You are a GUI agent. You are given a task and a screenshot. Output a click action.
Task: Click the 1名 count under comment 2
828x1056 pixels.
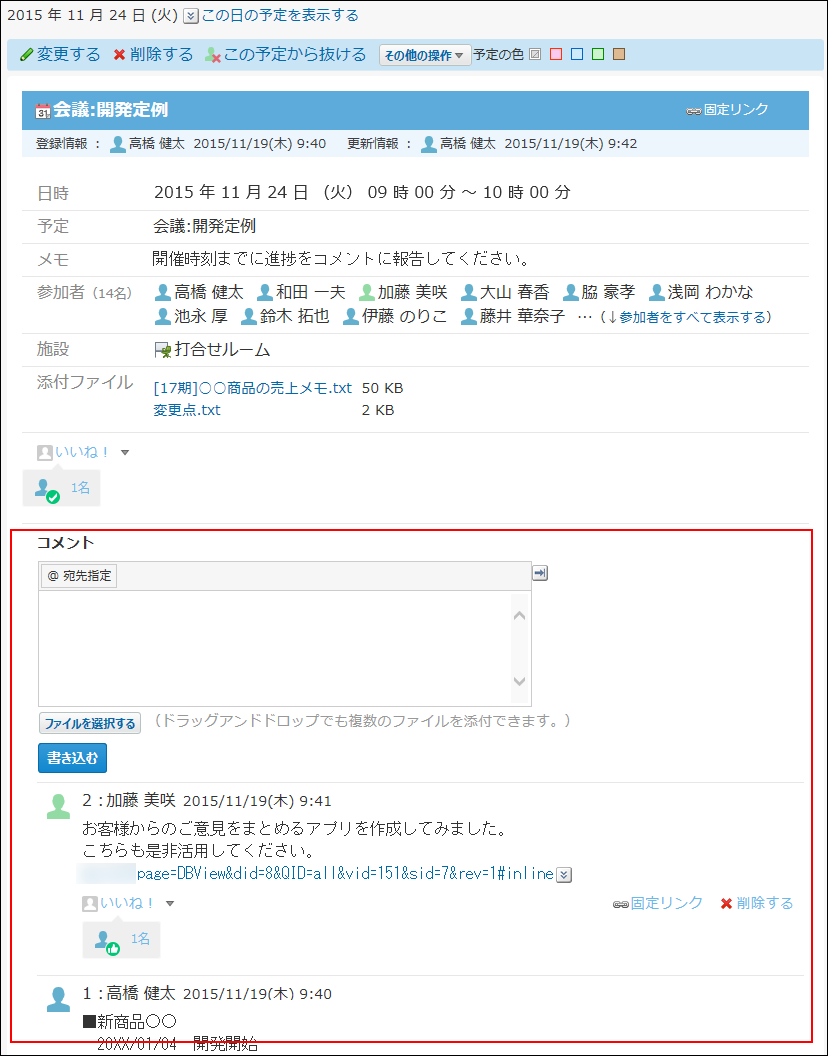[140, 939]
